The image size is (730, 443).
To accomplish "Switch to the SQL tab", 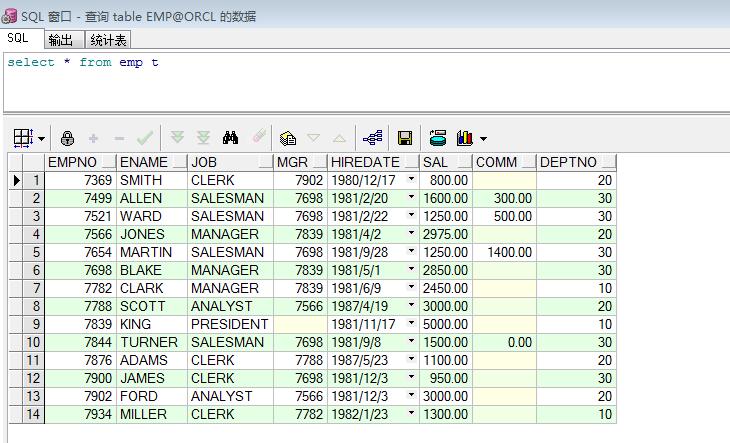I will coord(18,38).
